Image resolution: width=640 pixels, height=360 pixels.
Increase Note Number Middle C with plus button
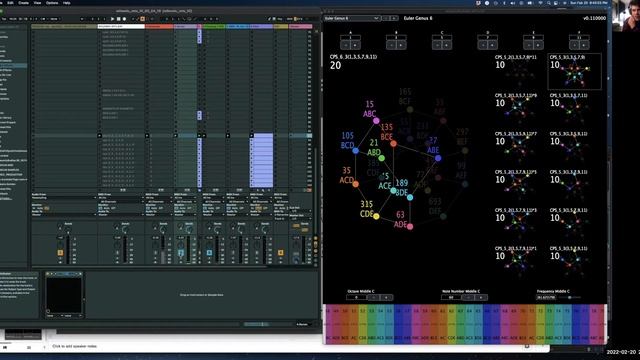click(x=481, y=298)
